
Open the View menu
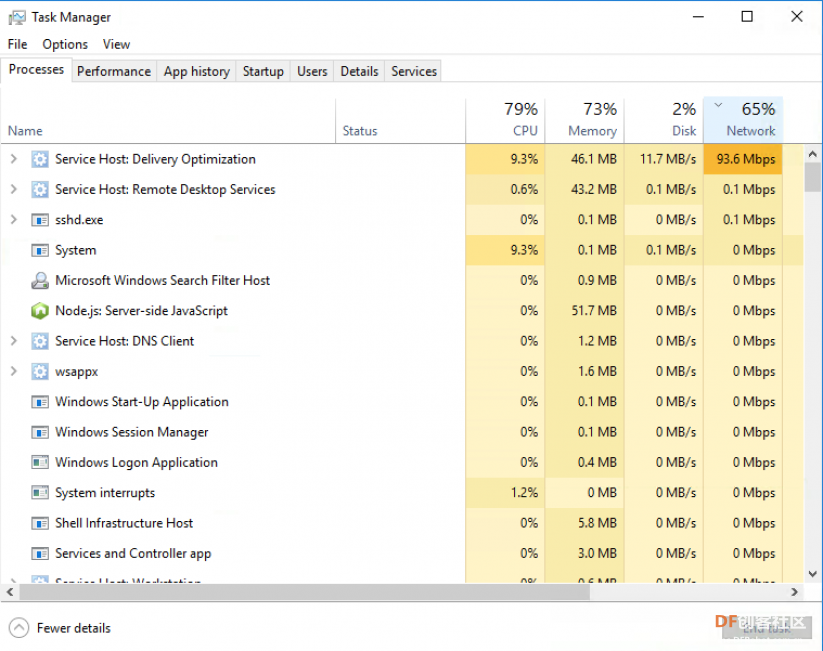click(x=116, y=44)
